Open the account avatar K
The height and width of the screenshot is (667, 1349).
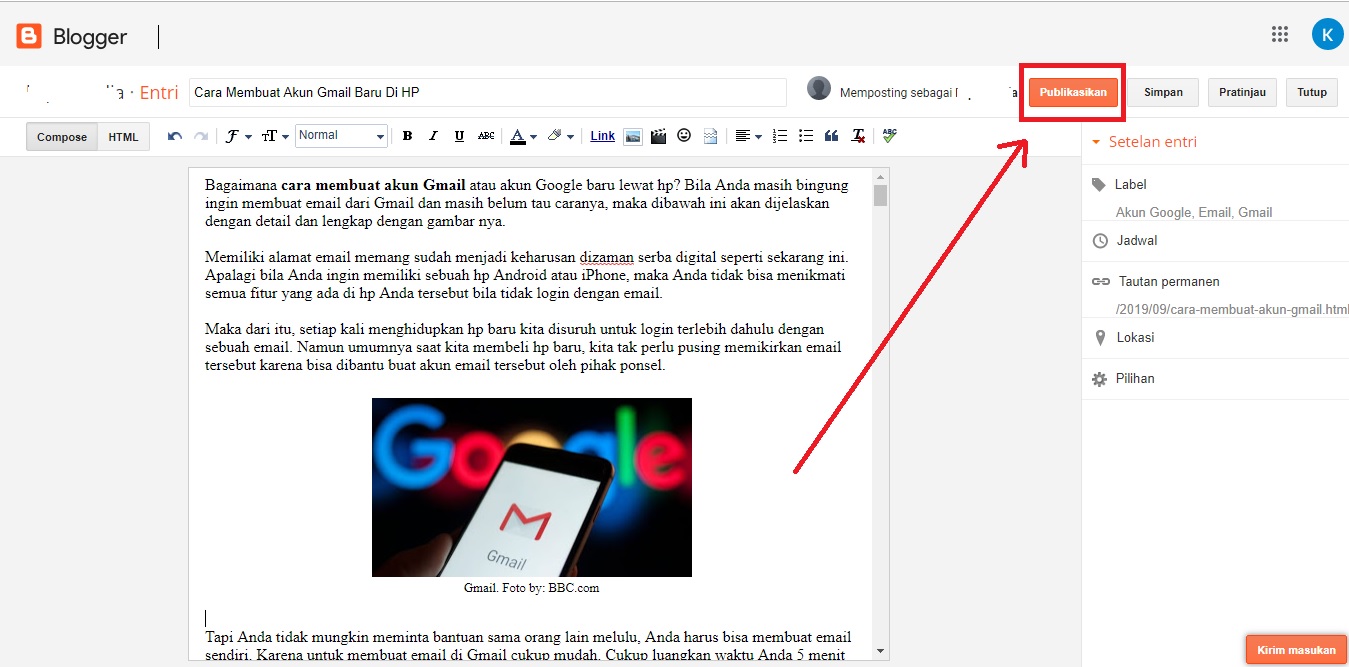click(1327, 34)
